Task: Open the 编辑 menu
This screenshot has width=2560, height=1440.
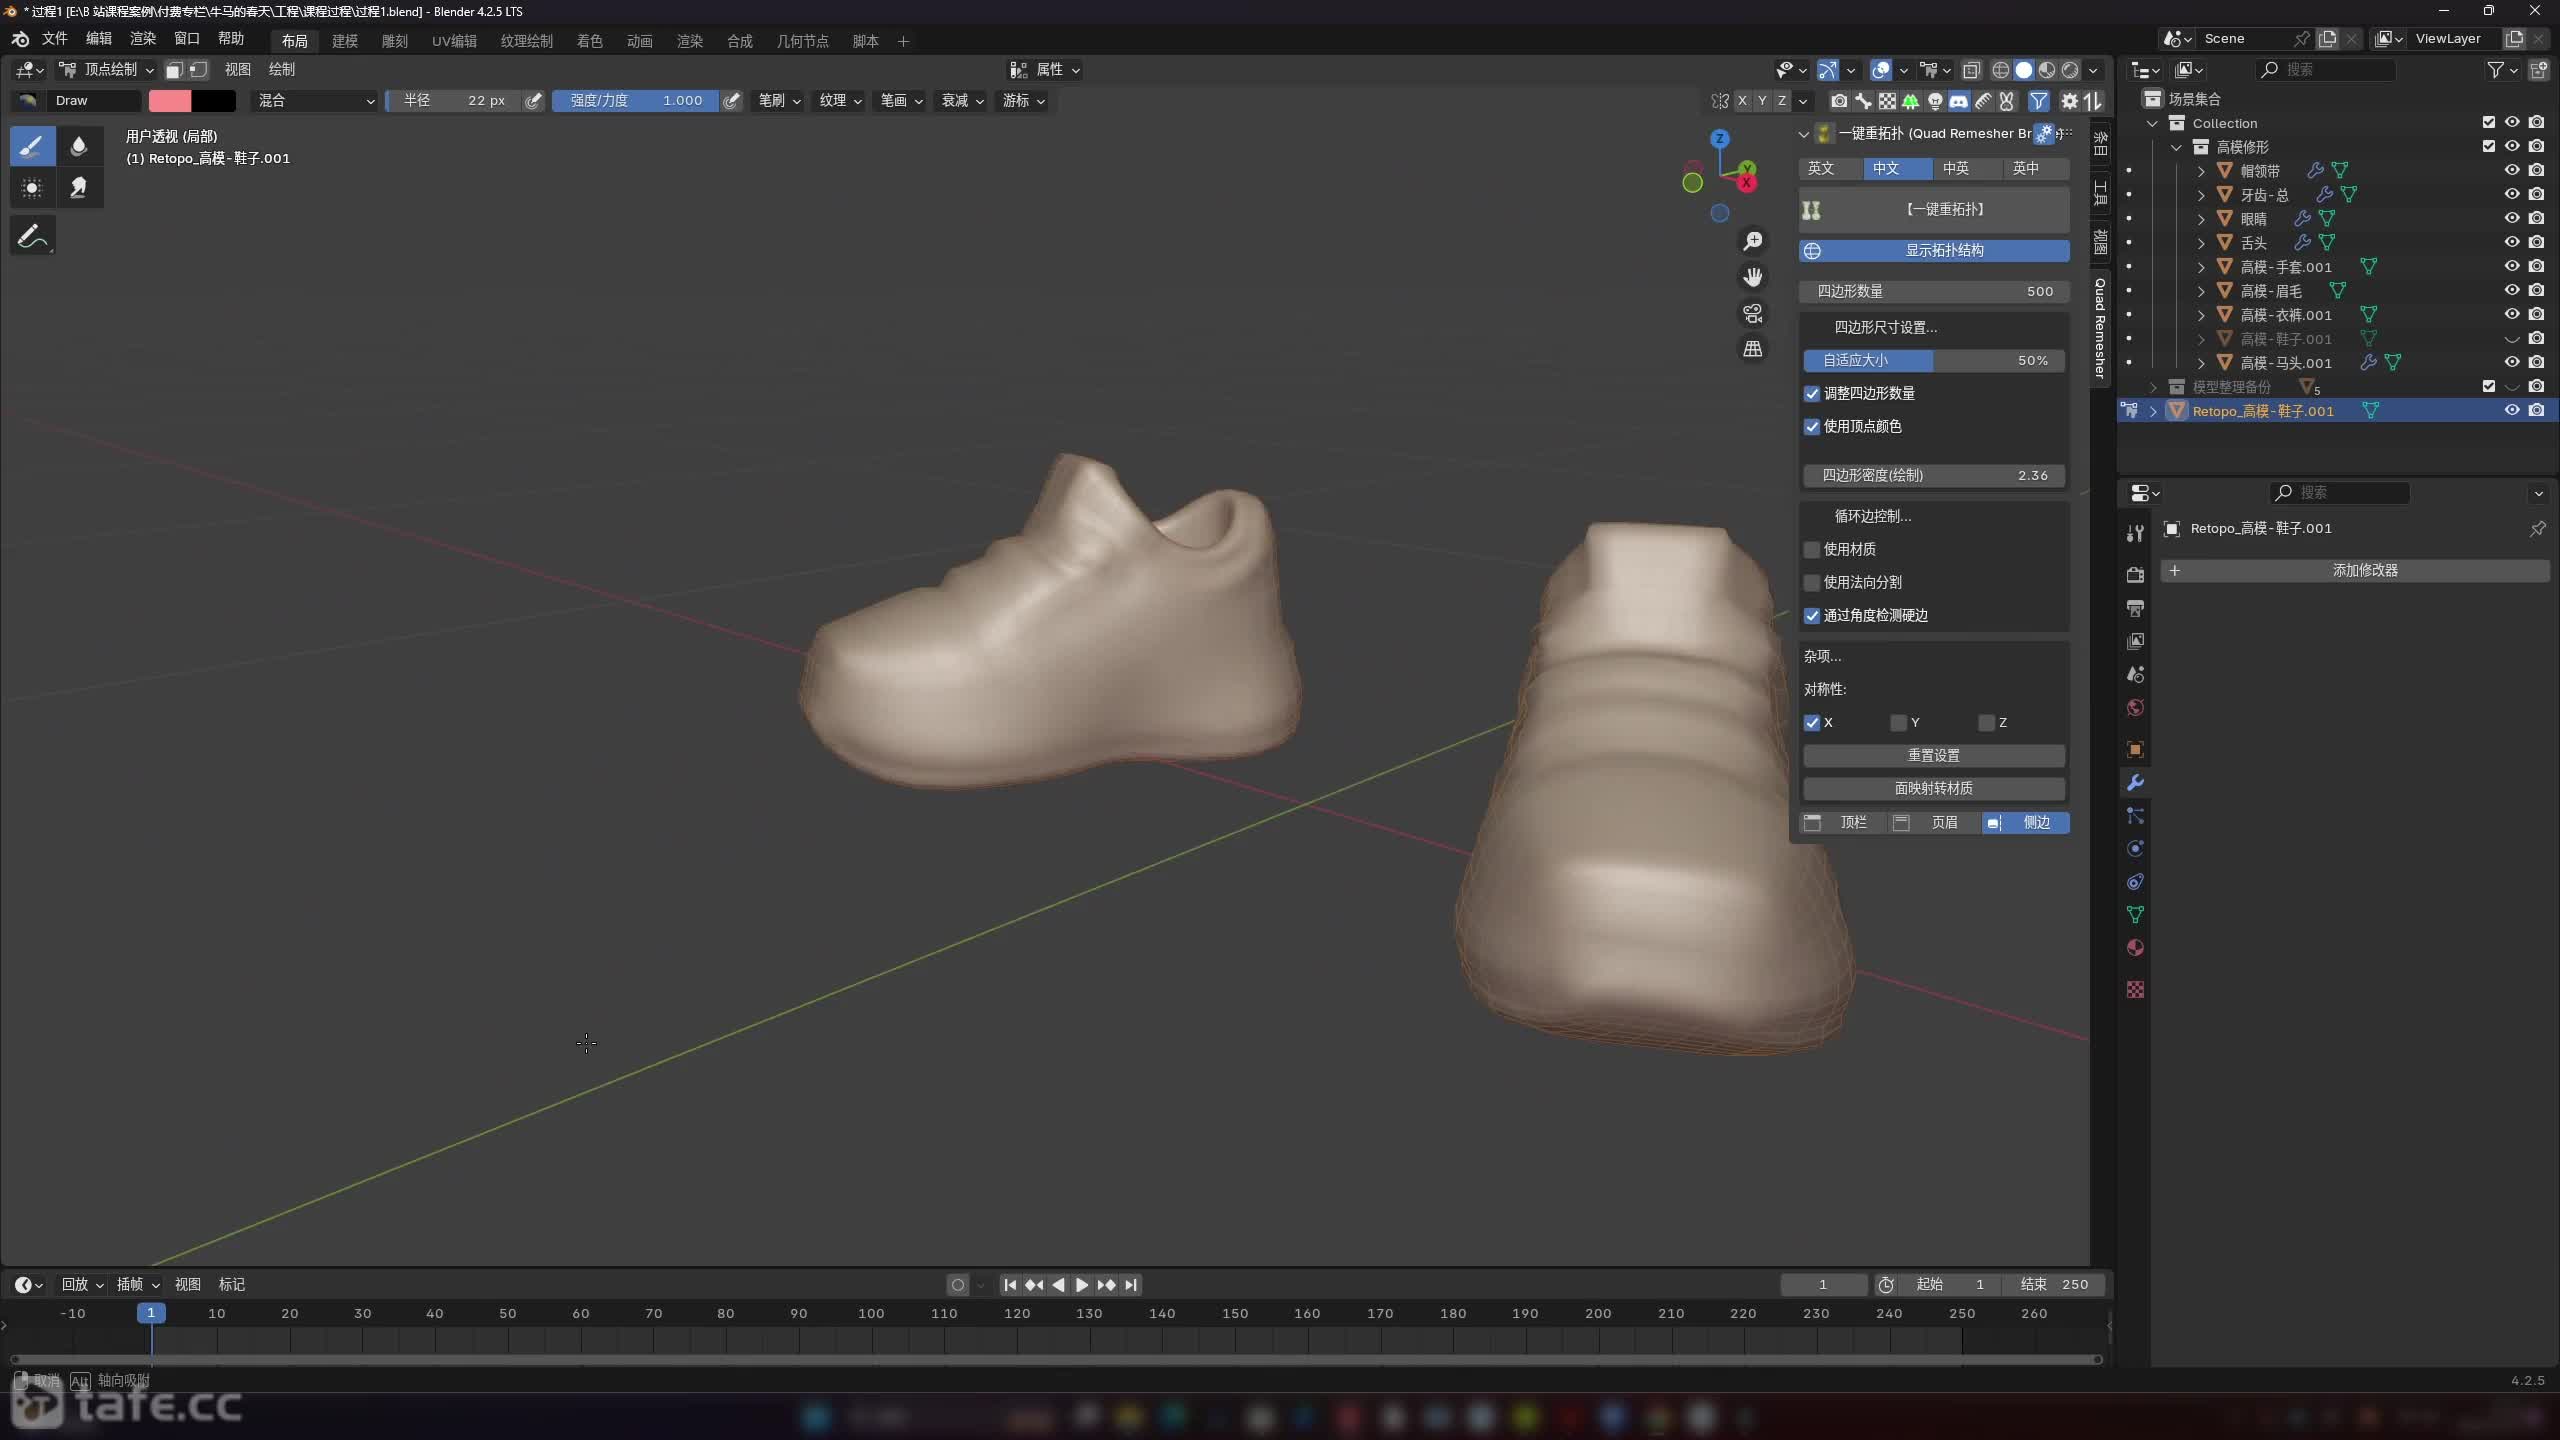Action: (x=98, y=38)
